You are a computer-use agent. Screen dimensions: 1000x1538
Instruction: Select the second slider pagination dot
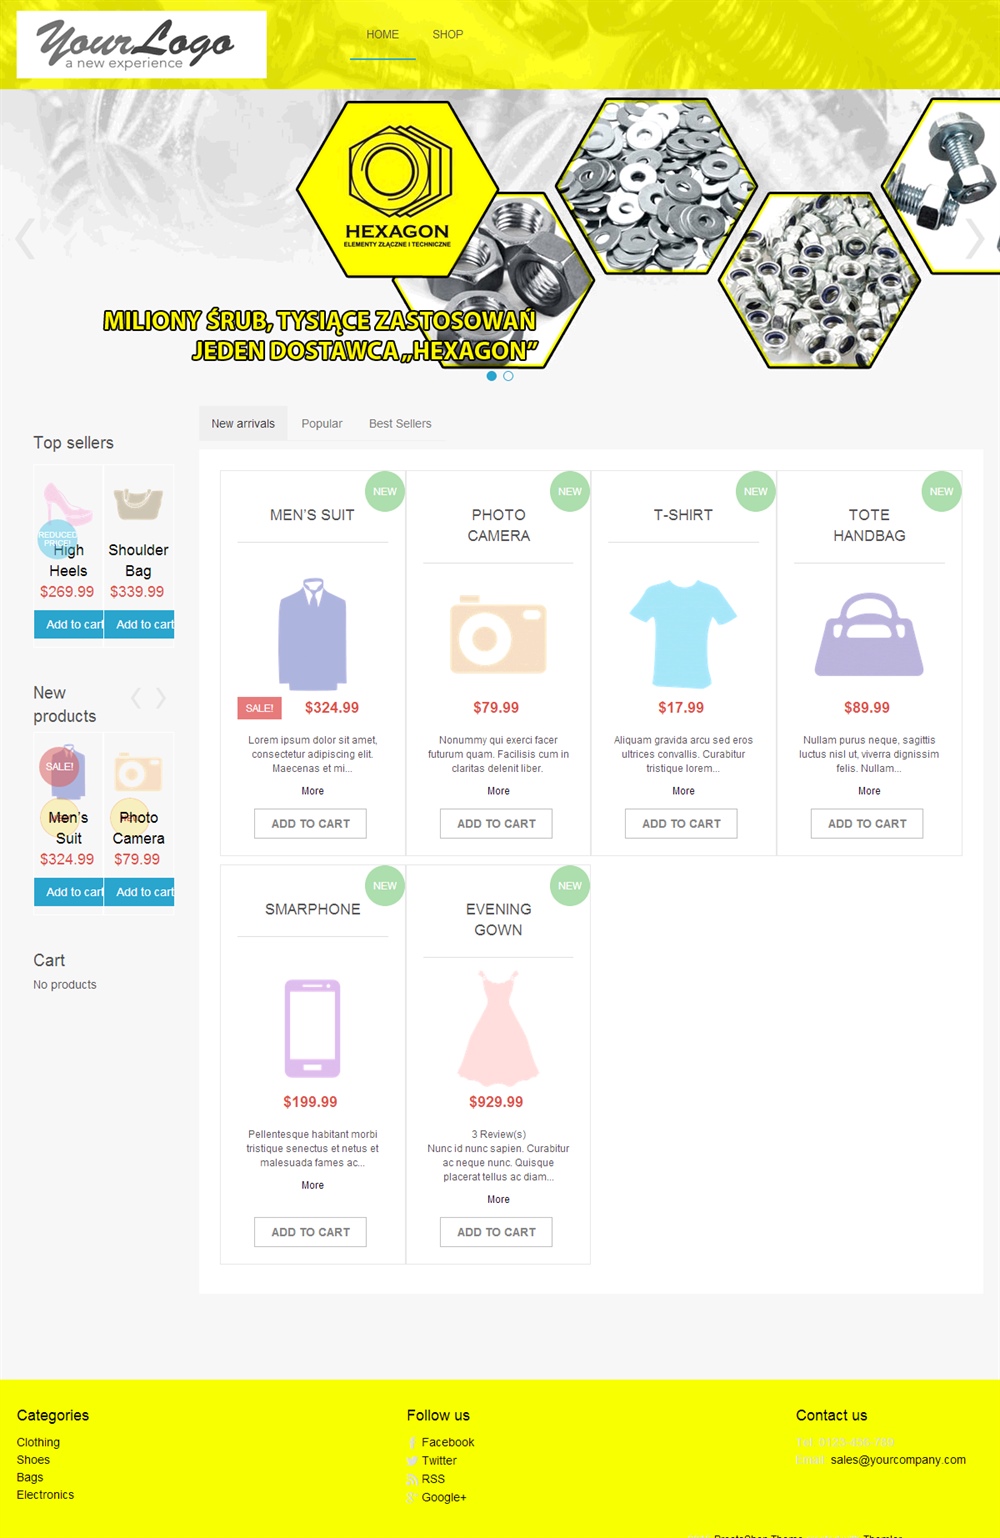(x=508, y=376)
